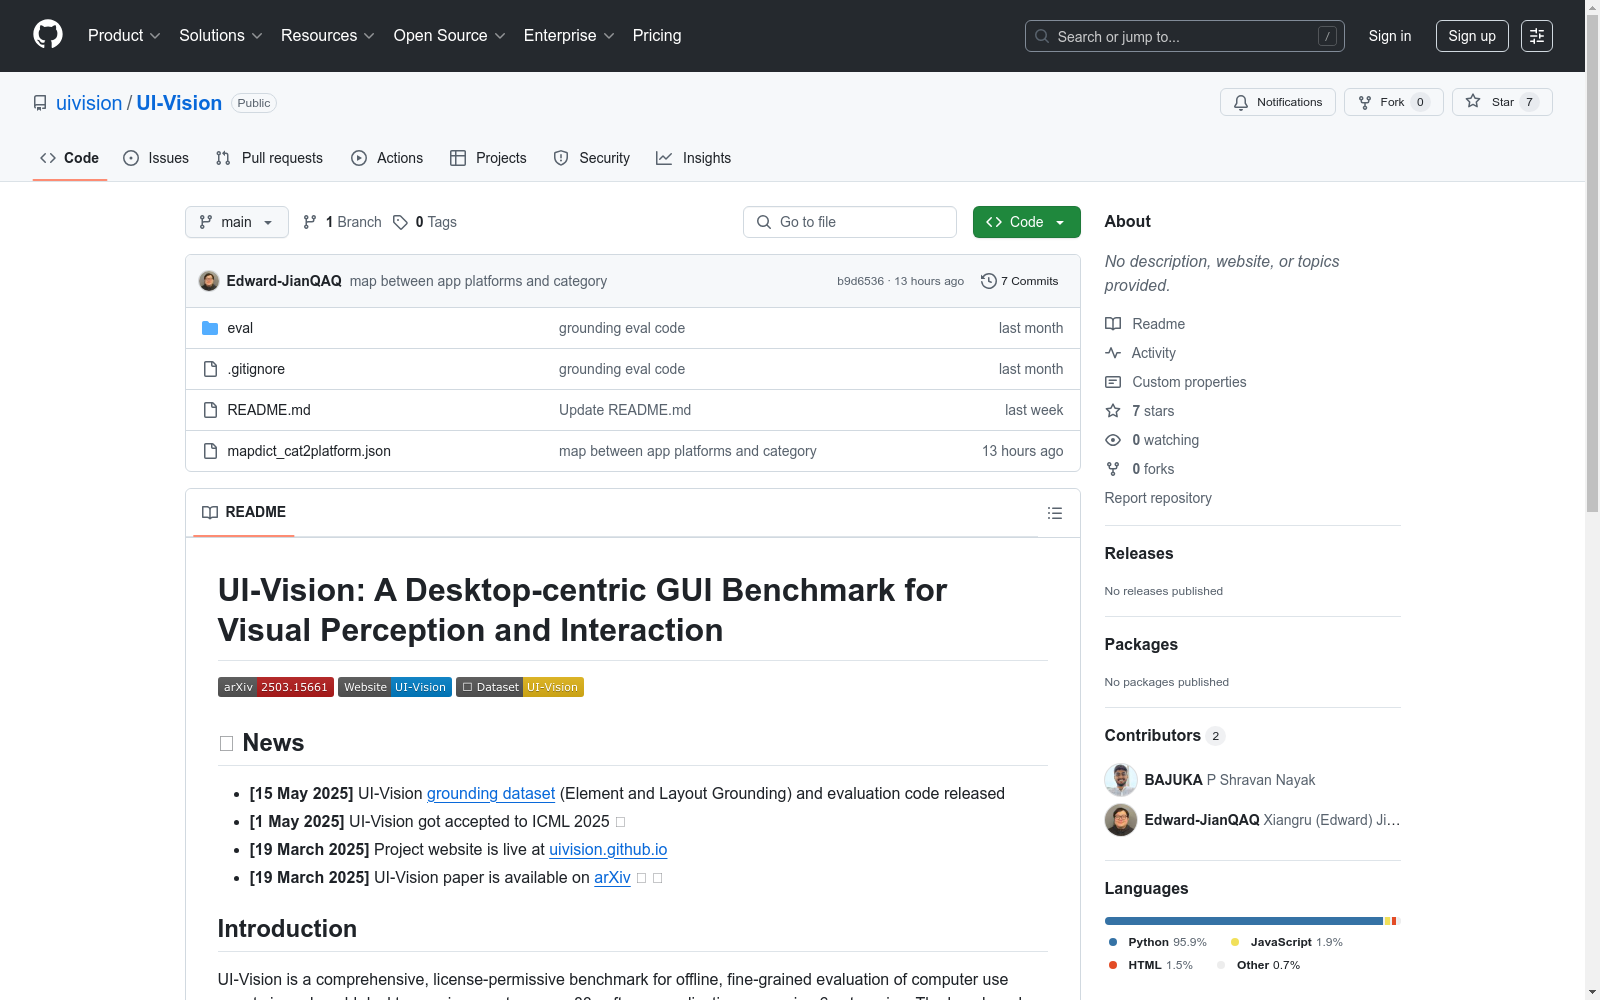Click the README.md file icon

pyautogui.click(x=210, y=410)
